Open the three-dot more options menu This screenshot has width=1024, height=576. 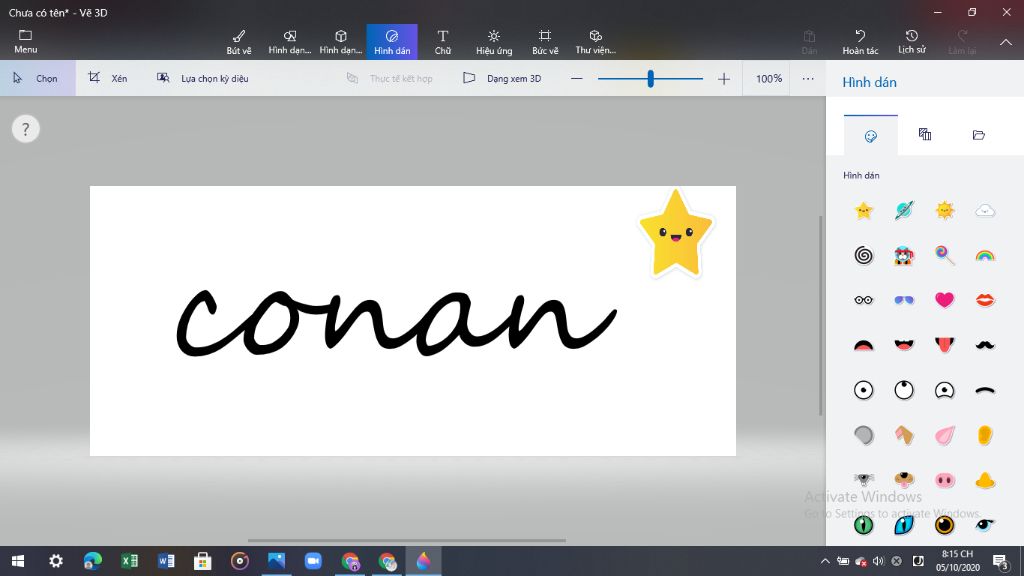808,78
